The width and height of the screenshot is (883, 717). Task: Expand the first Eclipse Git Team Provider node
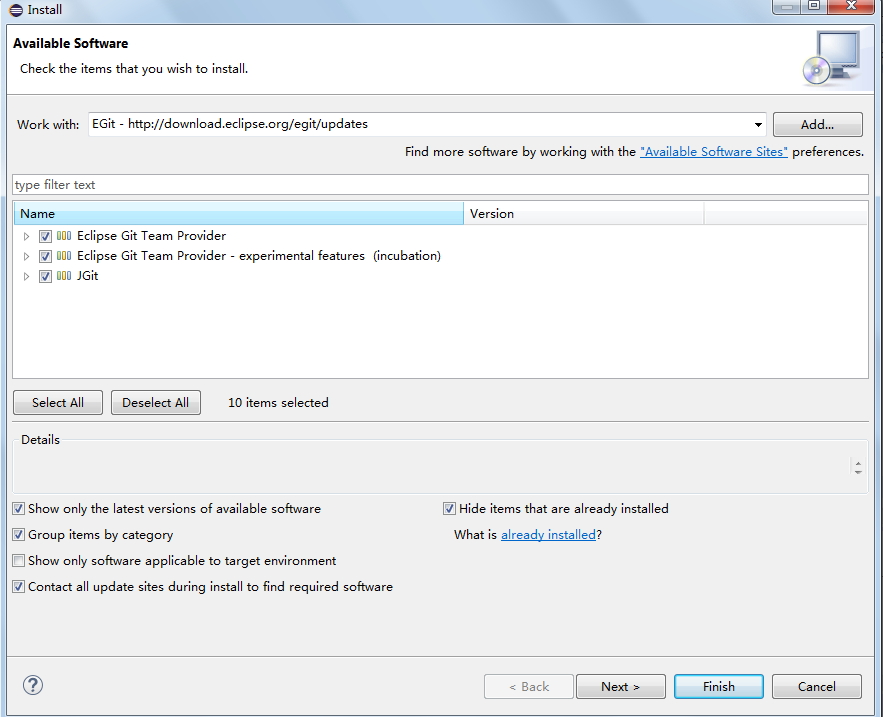[26, 236]
